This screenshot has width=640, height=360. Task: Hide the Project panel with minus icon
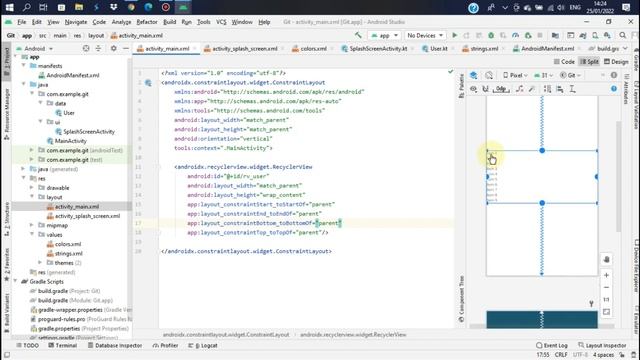pyautogui.click(x=126, y=48)
